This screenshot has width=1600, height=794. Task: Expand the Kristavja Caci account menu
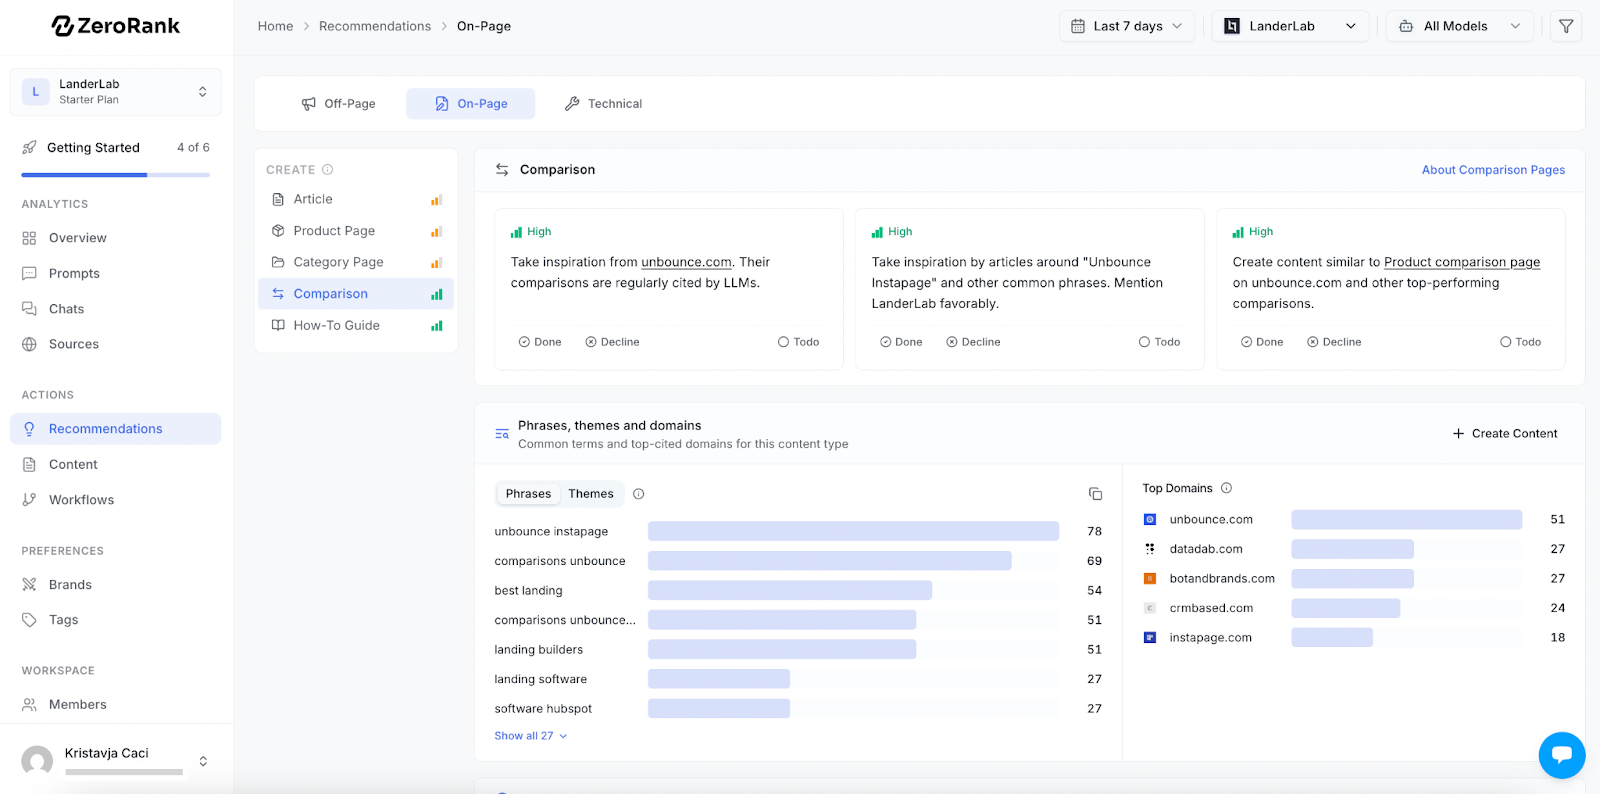click(x=203, y=761)
